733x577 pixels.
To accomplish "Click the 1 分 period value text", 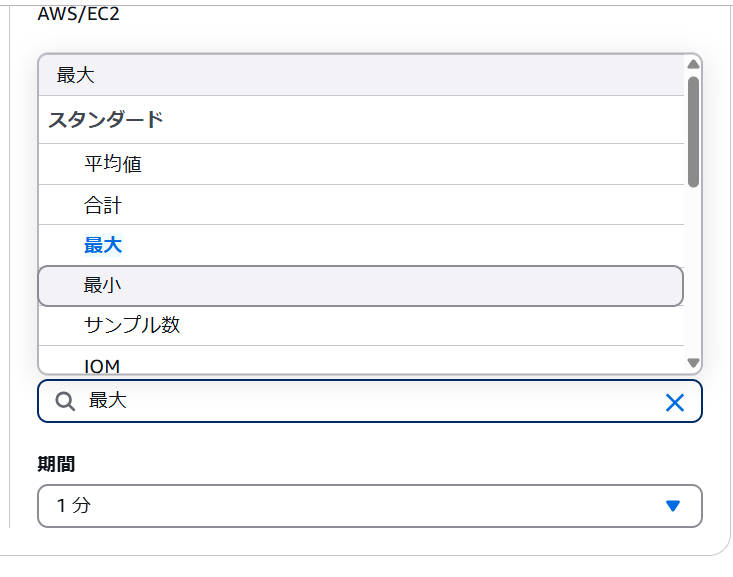I will [73, 506].
